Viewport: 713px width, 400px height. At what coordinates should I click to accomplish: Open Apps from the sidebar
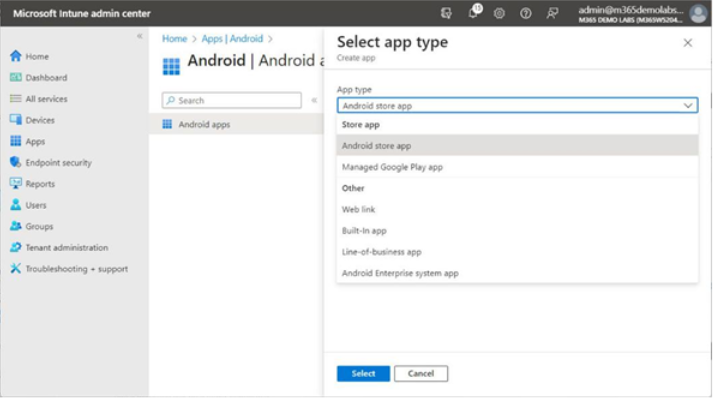(27, 141)
